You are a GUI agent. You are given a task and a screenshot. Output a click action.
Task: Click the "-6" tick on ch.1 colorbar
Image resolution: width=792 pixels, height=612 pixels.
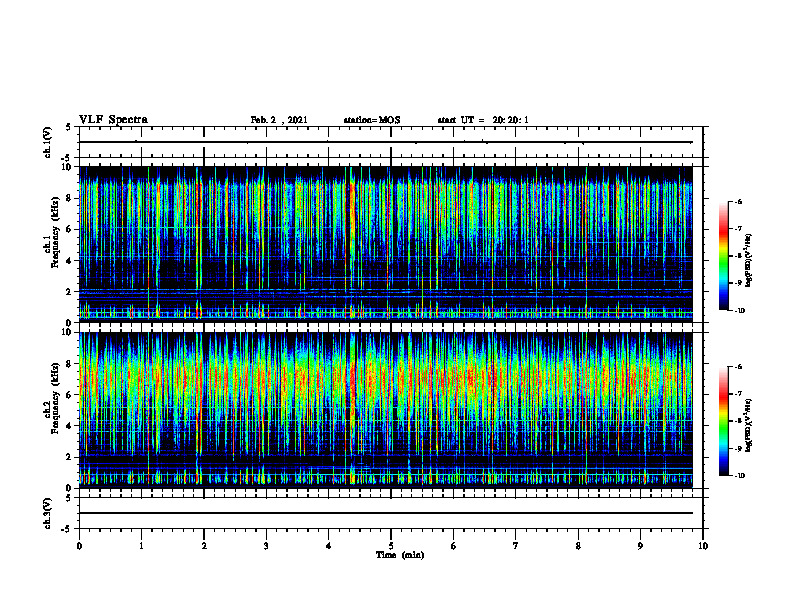coord(738,201)
